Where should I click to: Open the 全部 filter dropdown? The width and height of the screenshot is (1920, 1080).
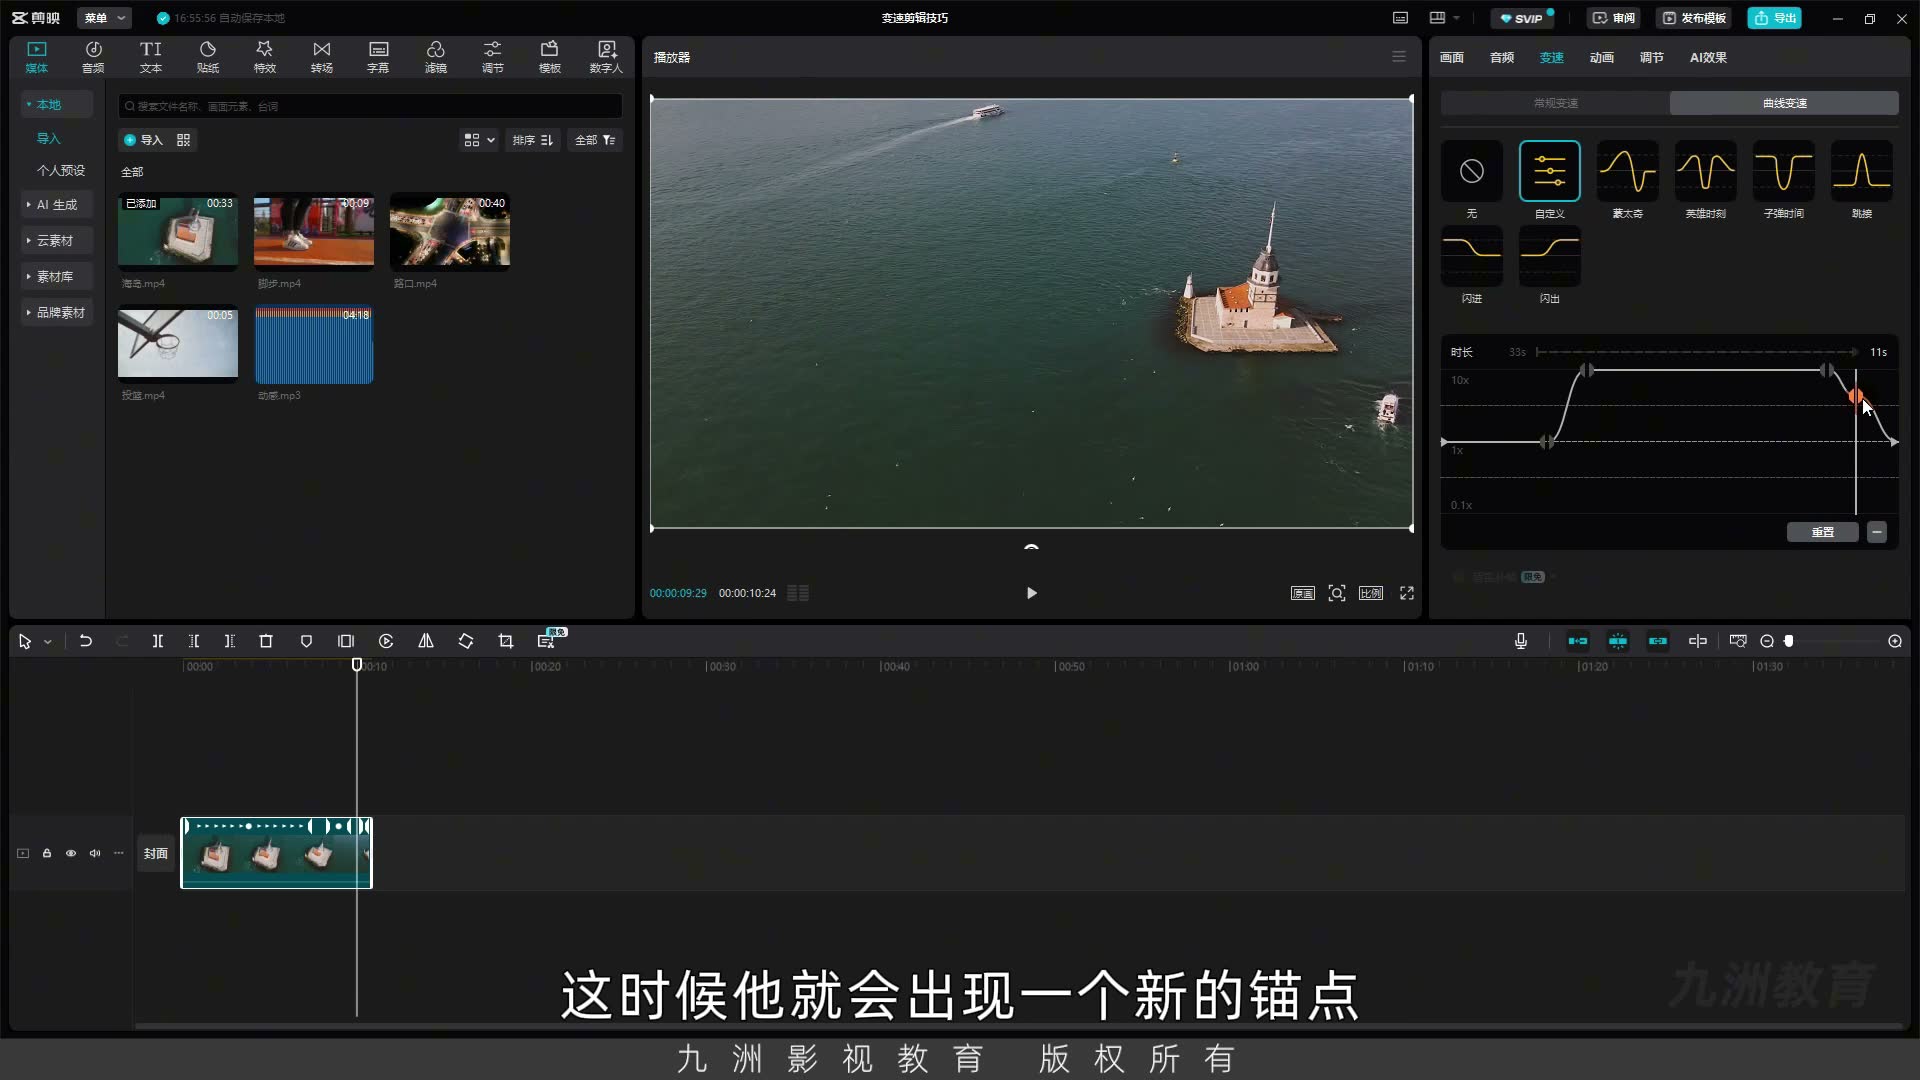click(x=595, y=140)
